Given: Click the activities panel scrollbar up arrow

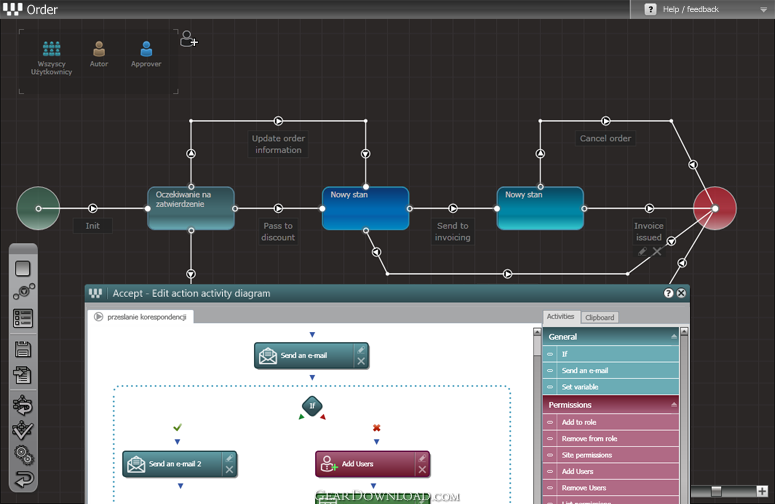Looking at the screenshot, I should 684,332.
